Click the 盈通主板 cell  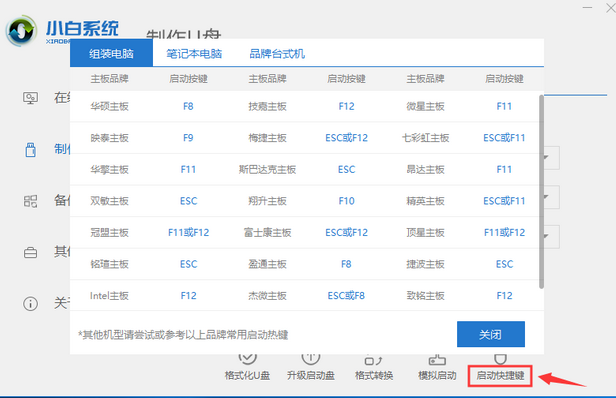coord(267,264)
